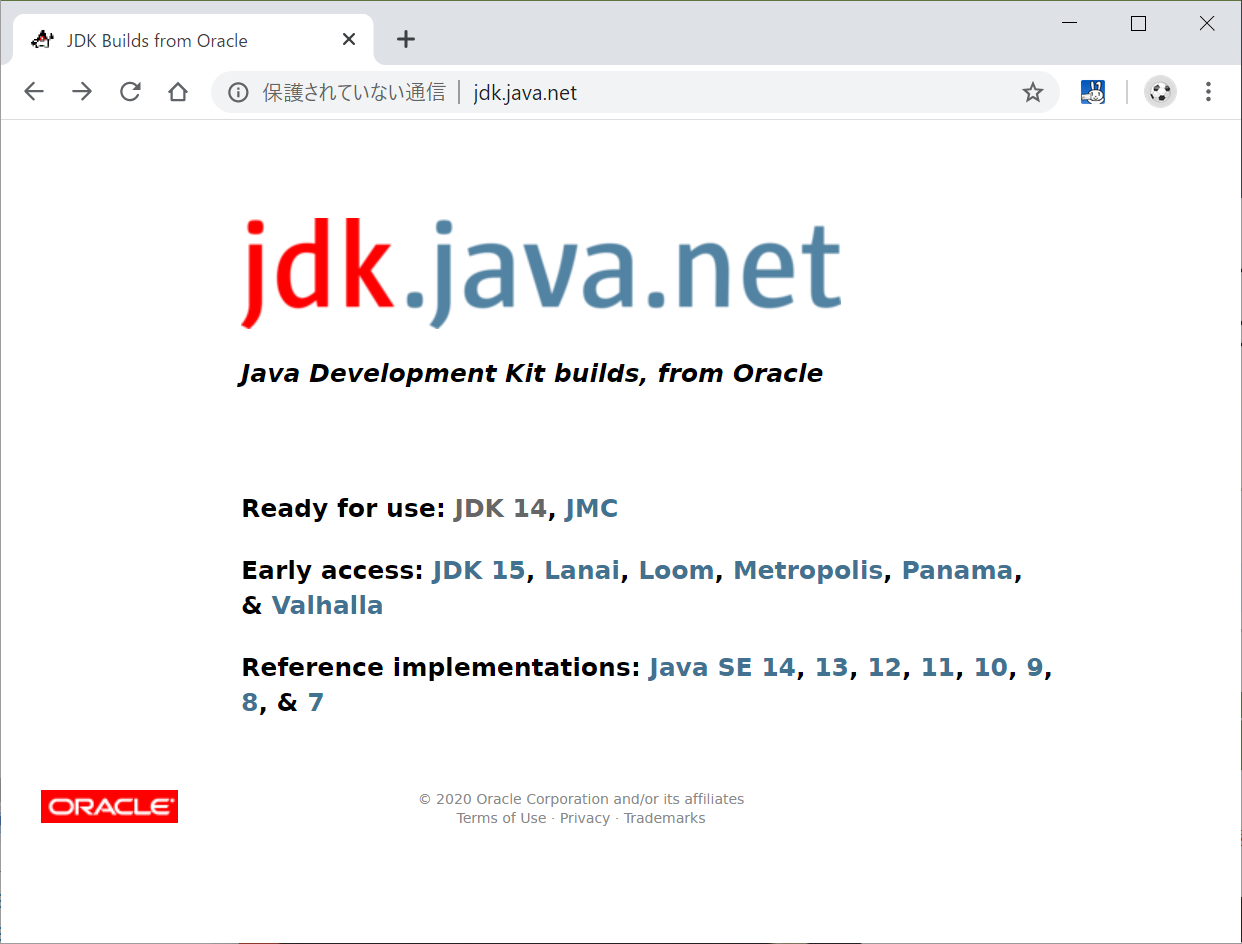This screenshot has width=1242, height=944.
Task: Focus the jdk.java.net address bar
Action: (634, 92)
